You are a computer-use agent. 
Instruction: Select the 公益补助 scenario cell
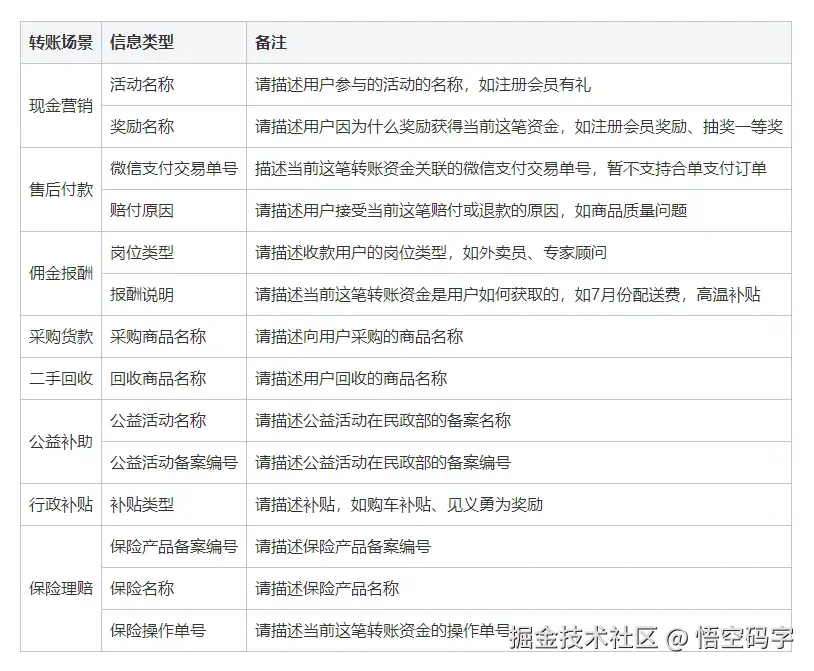(x=60, y=442)
